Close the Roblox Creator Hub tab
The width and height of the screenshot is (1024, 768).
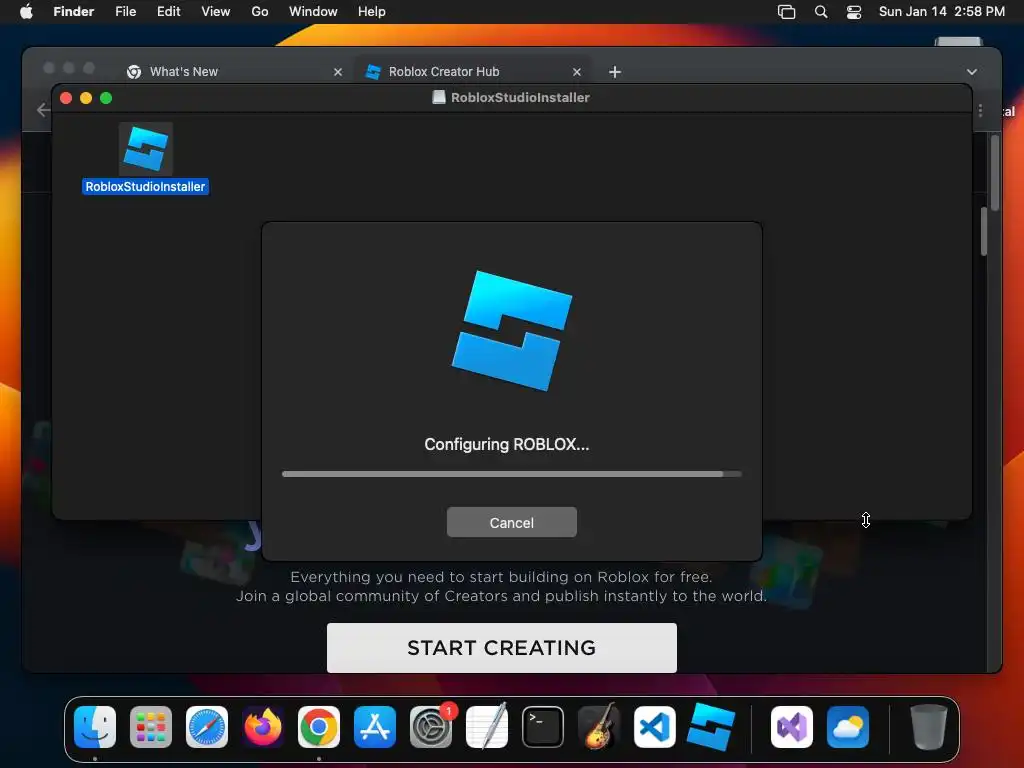[577, 72]
